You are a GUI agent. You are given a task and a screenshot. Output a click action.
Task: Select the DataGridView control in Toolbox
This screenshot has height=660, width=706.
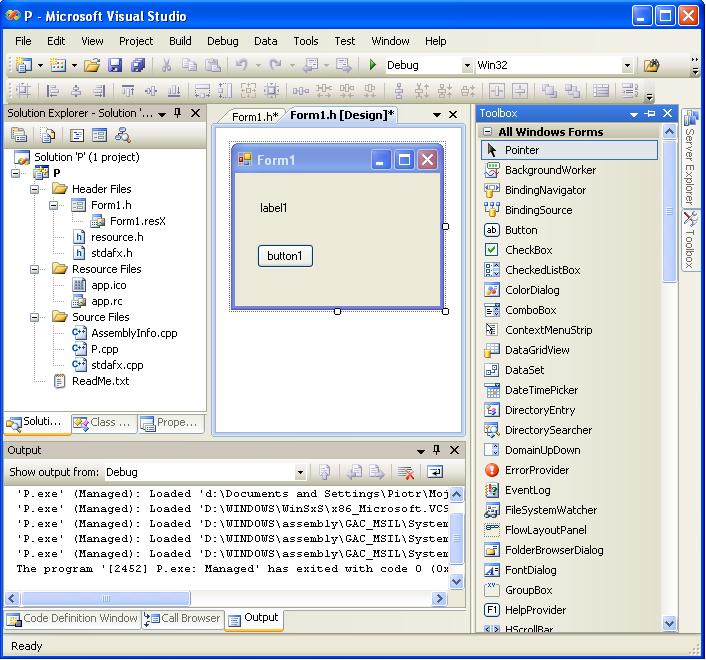569,350
